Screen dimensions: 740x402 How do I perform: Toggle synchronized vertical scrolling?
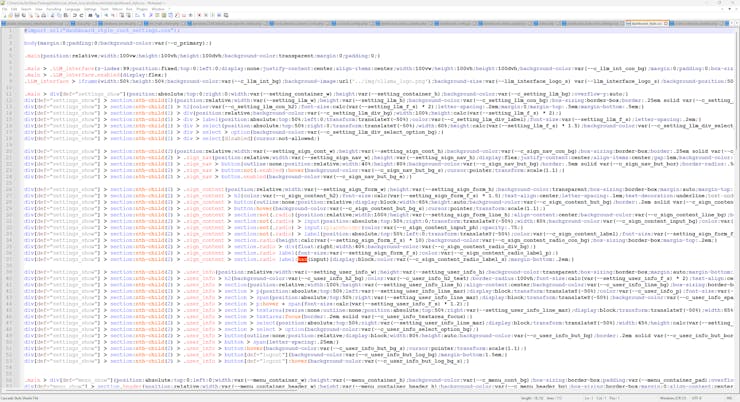(121, 15)
